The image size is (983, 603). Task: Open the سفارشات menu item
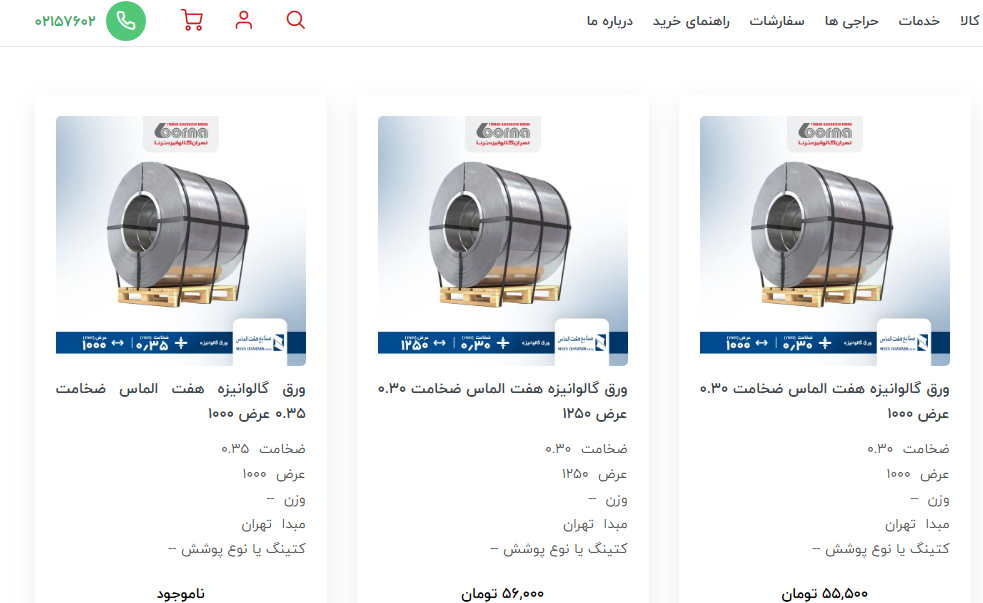(x=777, y=21)
